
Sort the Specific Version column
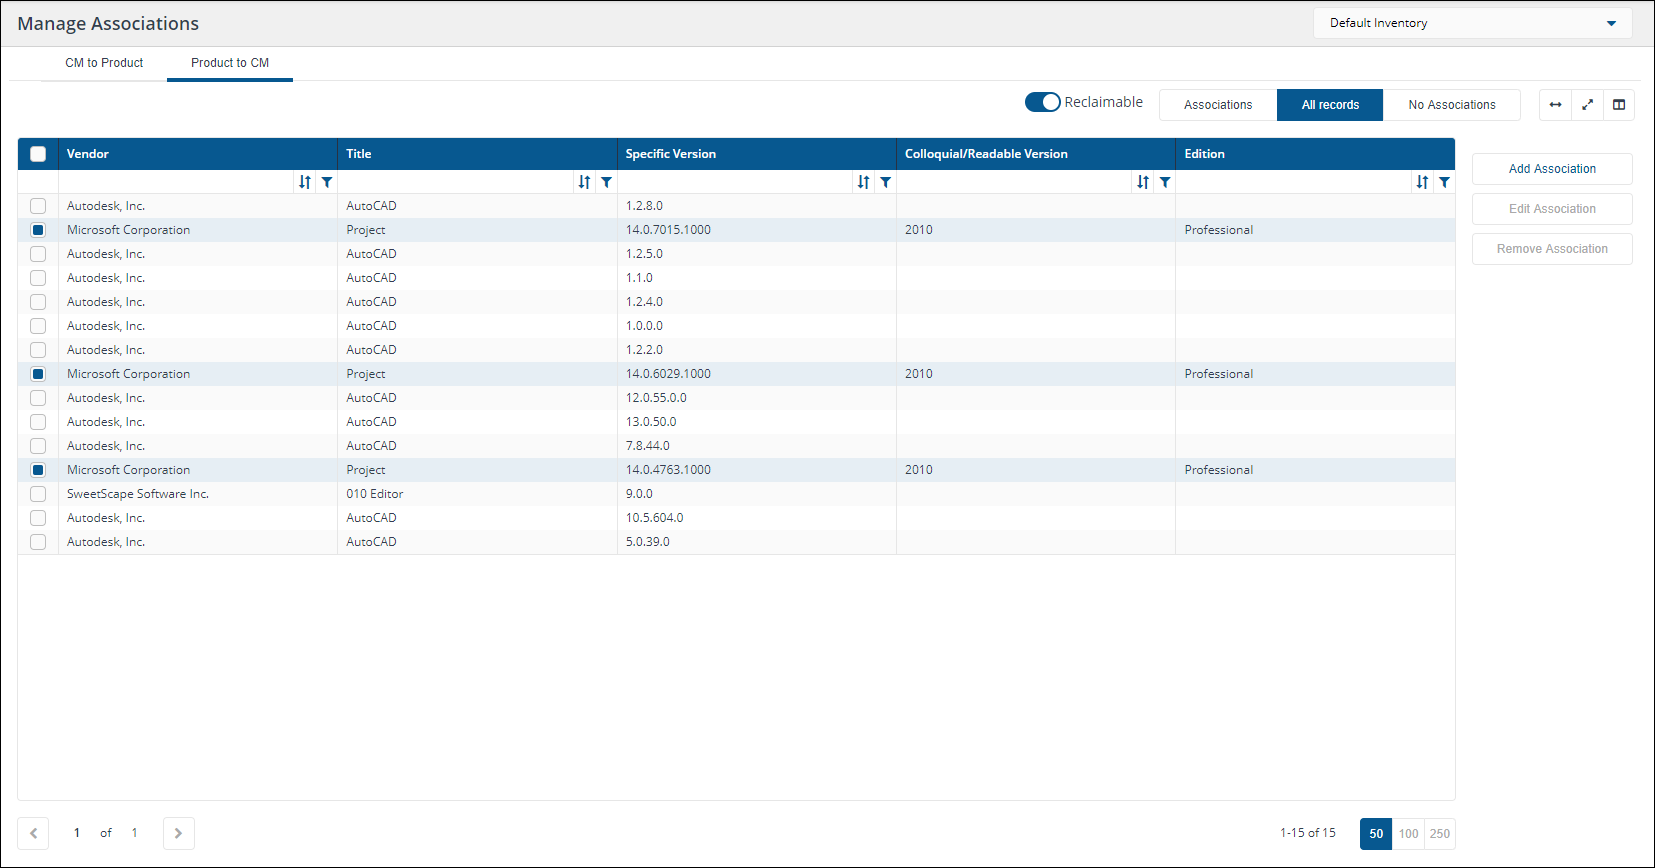pos(863,182)
